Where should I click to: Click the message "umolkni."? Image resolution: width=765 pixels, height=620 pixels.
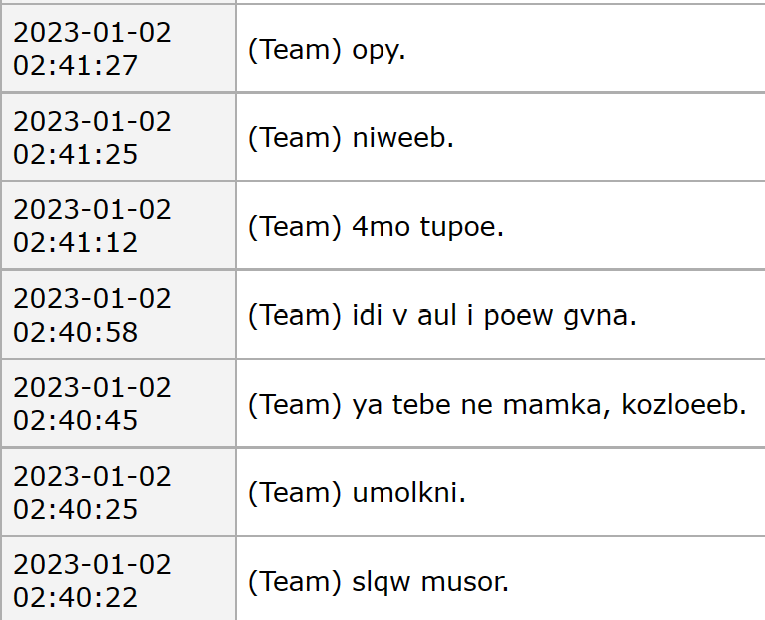409,493
